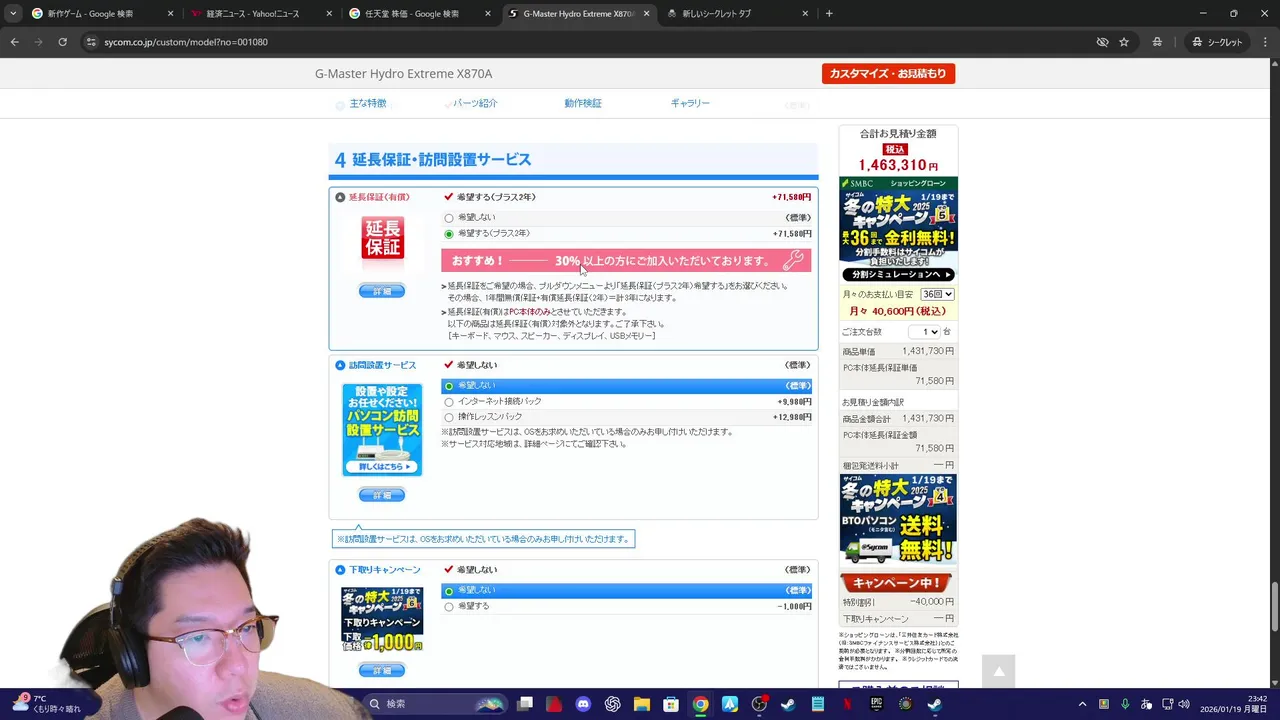Collapse the 延長保証(有償) section header icon
This screenshot has height=720, width=1280.
click(x=340, y=198)
